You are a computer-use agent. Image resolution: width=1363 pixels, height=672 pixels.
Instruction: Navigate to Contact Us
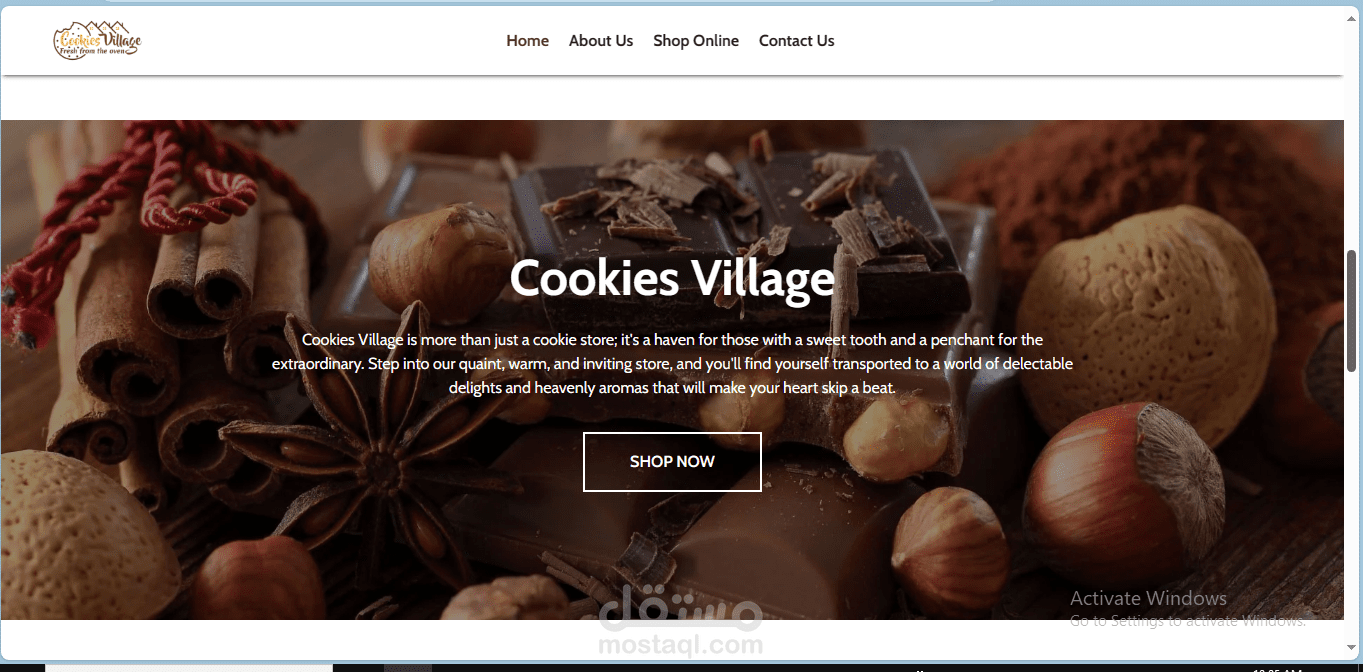[796, 41]
